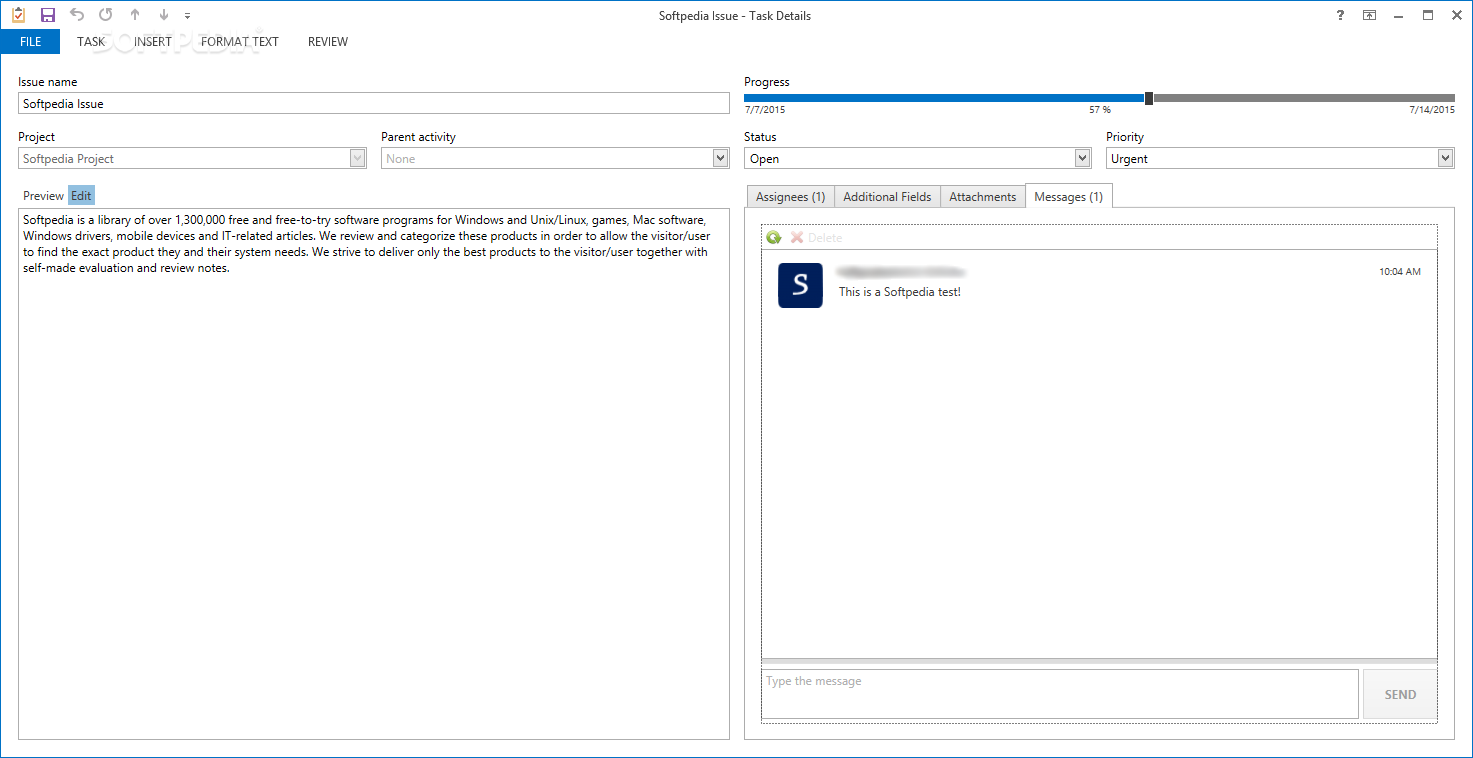Click the end date 7/14/2015
Screen dimensions: 1473x758
tap(1432, 110)
